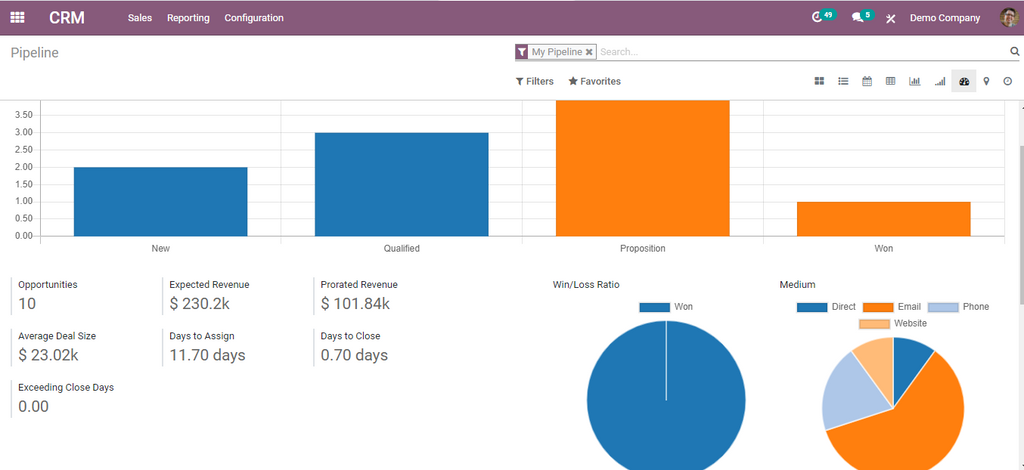Switch to Activity clock view
The height and width of the screenshot is (470, 1024).
point(1007,82)
